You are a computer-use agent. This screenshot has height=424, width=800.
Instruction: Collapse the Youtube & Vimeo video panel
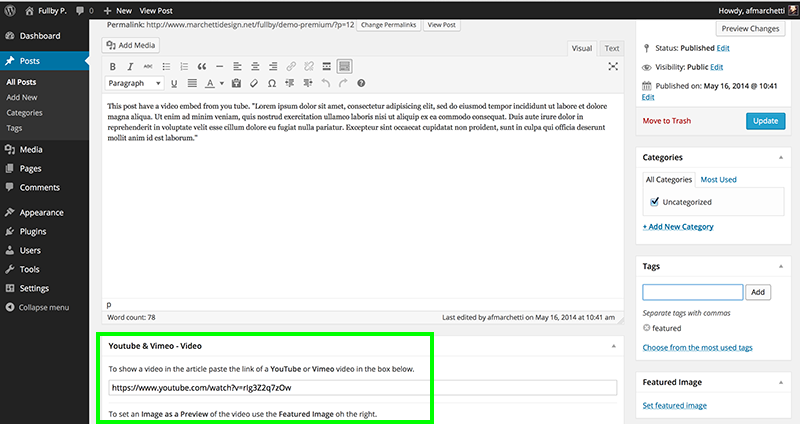613,346
